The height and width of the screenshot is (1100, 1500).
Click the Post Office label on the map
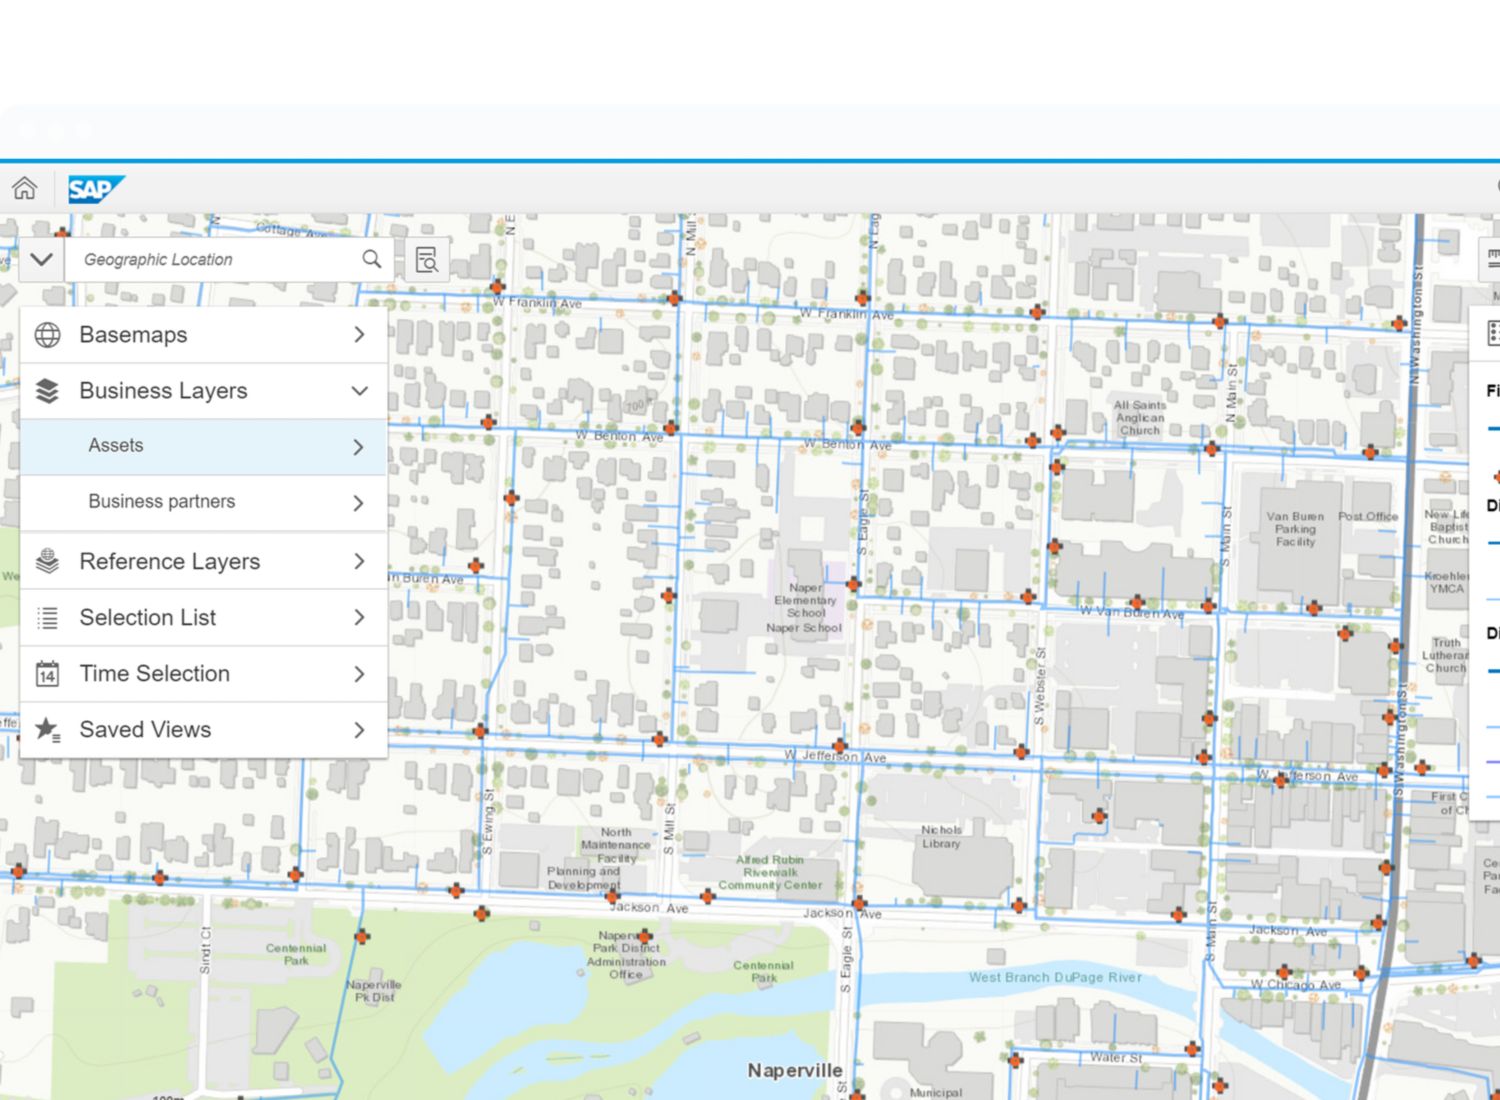(x=1367, y=516)
